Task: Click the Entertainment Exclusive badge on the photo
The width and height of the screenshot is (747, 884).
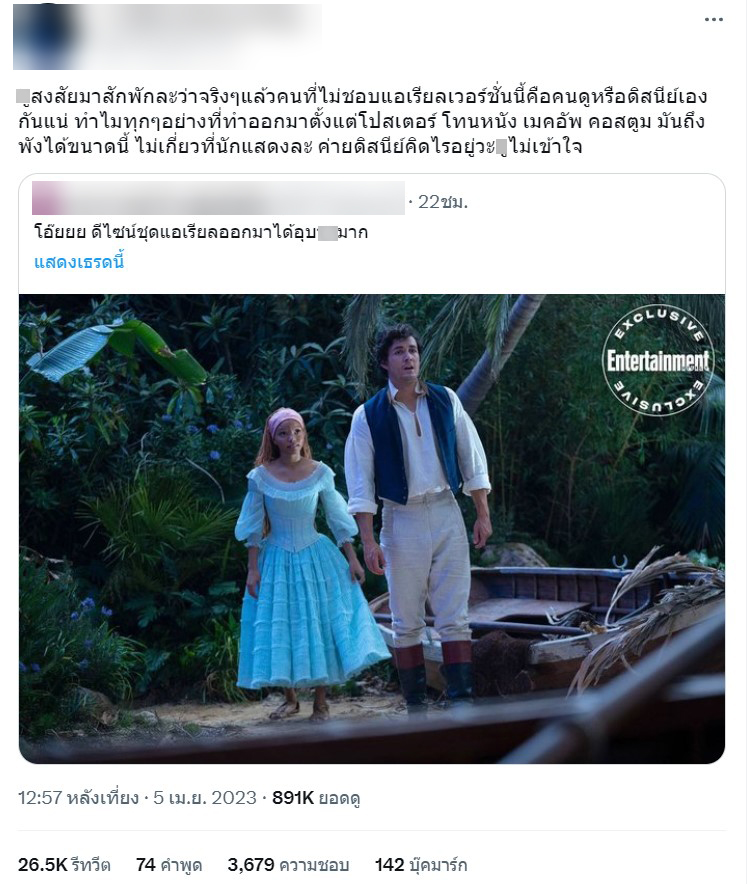Action: (x=658, y=360)
